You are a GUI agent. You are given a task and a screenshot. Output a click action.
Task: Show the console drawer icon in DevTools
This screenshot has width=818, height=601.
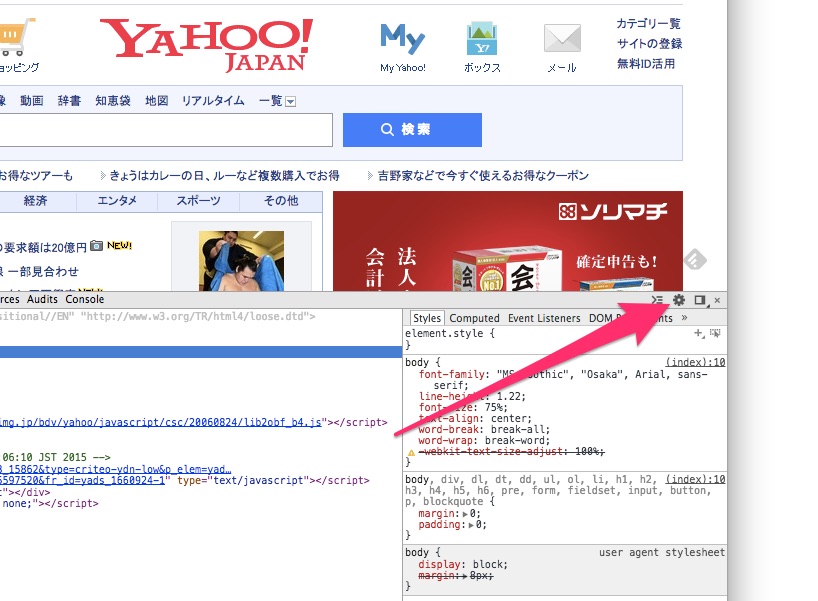[x=657, y=300]
